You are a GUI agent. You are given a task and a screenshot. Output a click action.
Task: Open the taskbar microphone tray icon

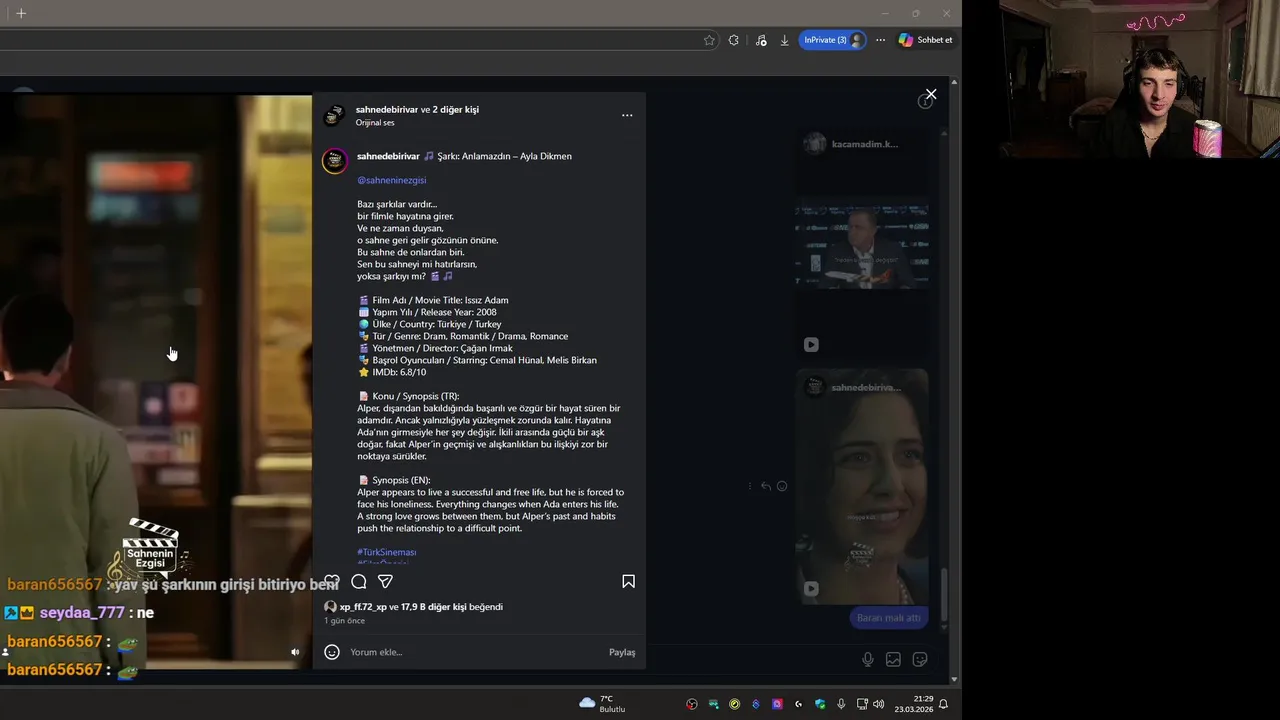(841, 704)
